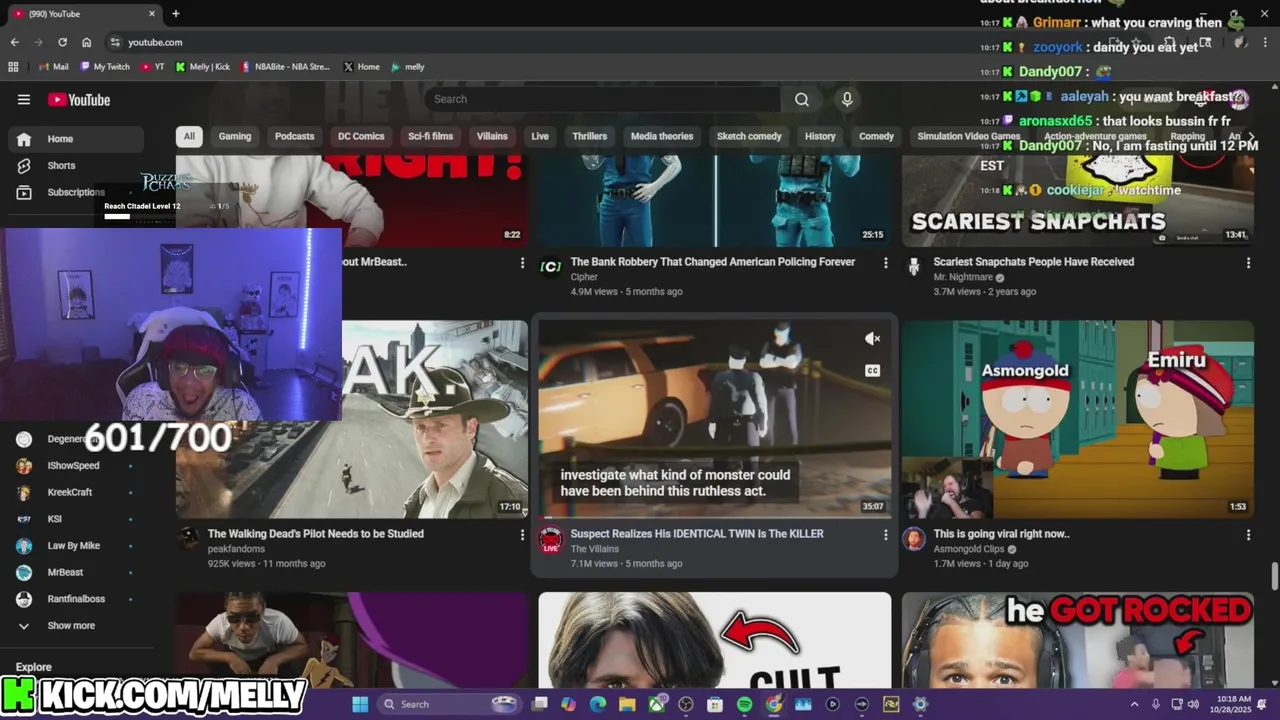Click the YouTube logo
This screenshot has height=720, width=1280.
pos(79,99)
